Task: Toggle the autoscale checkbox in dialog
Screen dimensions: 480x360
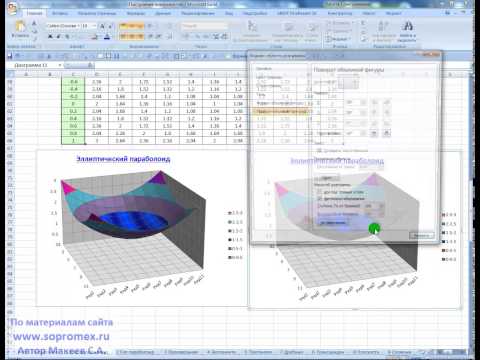Action: pyautogui.click(x=319, y=199)
